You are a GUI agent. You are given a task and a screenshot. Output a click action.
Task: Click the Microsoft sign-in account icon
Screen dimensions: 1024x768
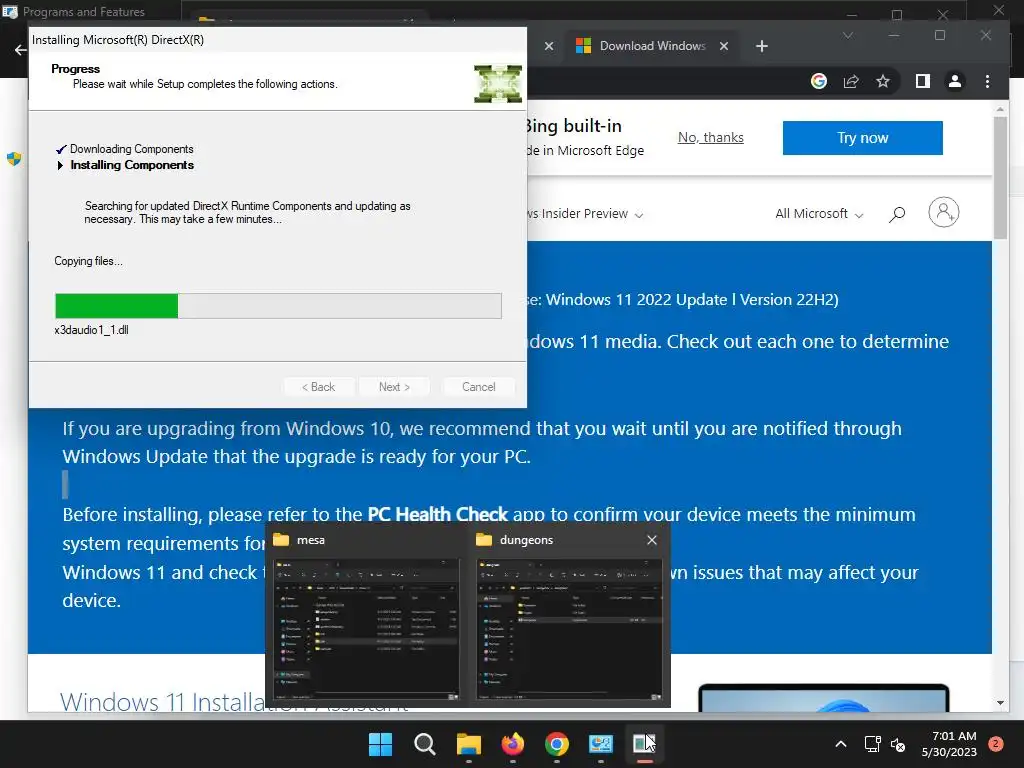pyautogui.click(x=944, y=212)
